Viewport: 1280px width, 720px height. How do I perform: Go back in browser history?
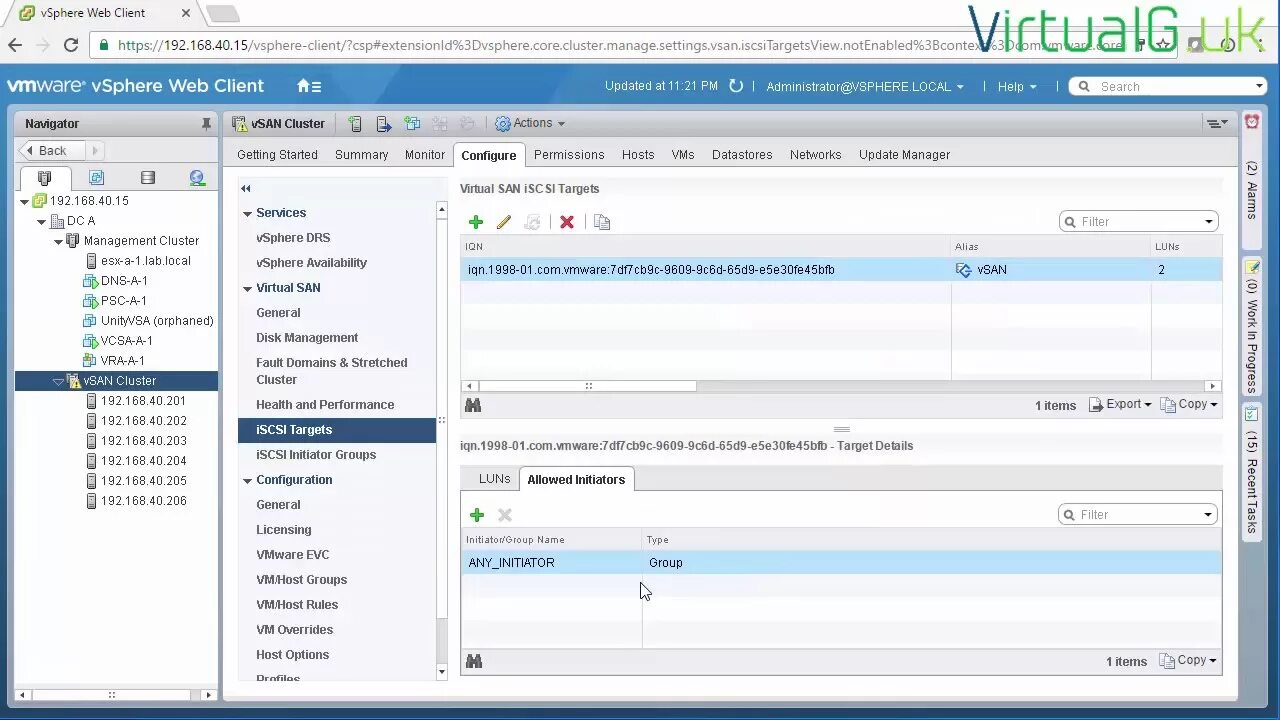(x=14, y=45)
